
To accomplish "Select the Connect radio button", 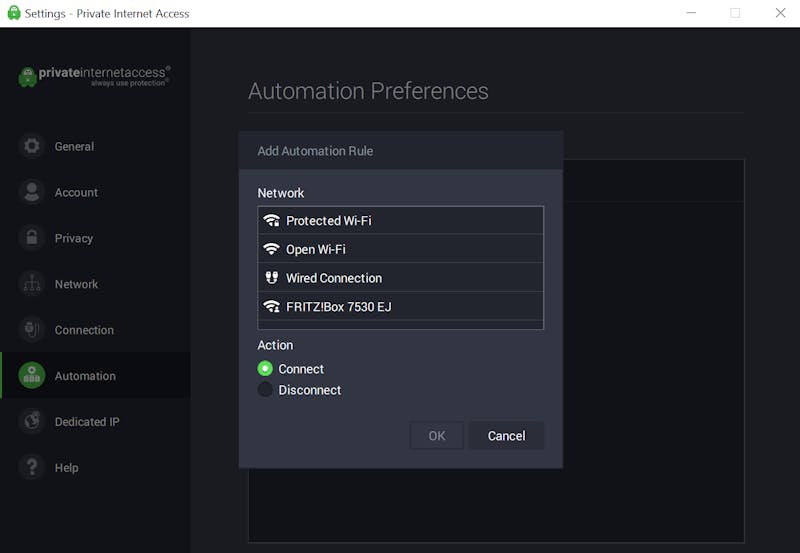I will point(265,368).
